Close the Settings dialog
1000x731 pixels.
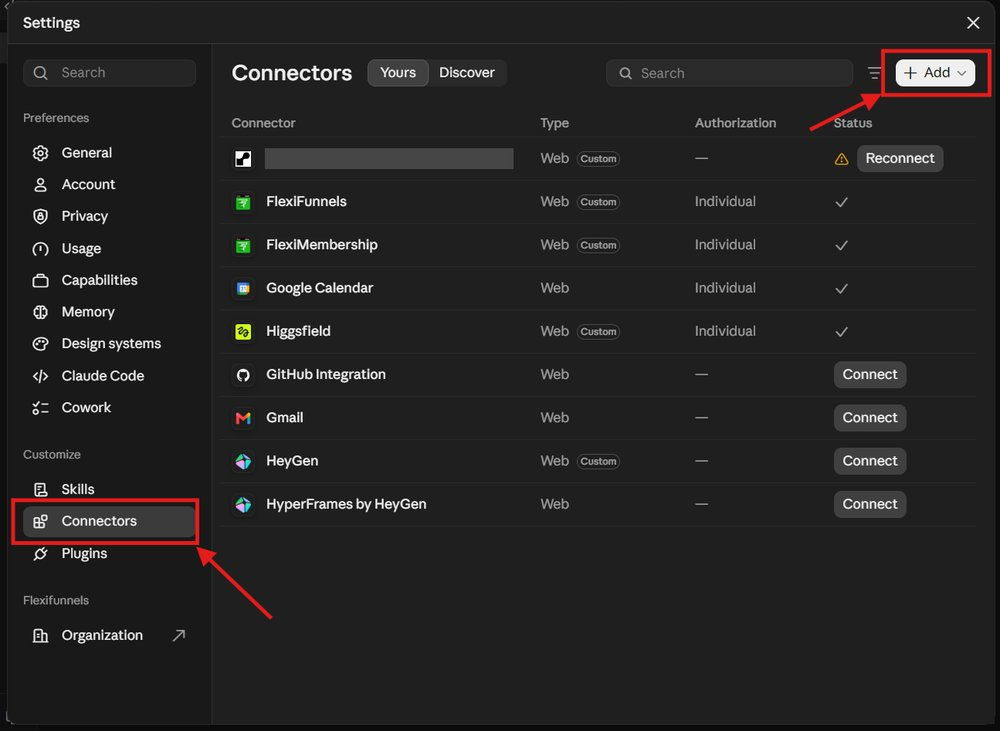[x=973, y=23]
